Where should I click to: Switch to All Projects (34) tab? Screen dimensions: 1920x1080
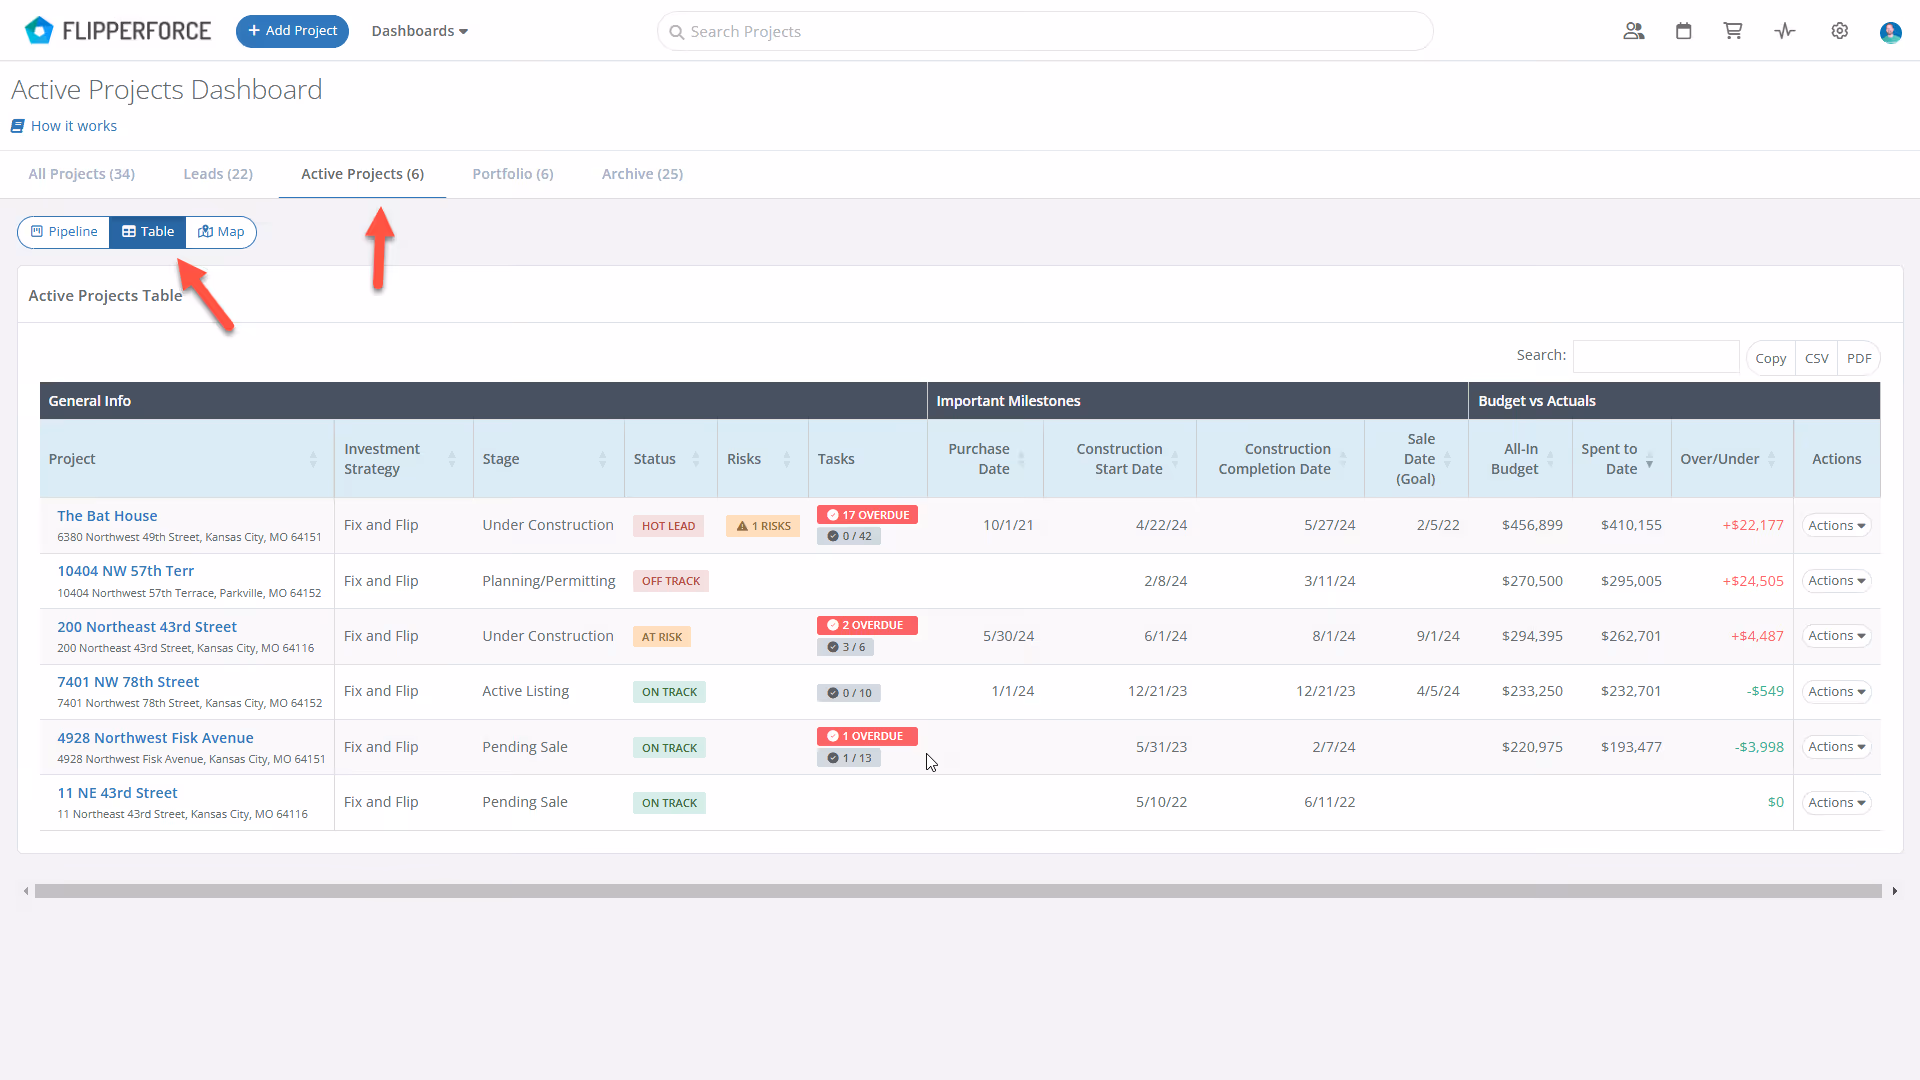[82, 174]
